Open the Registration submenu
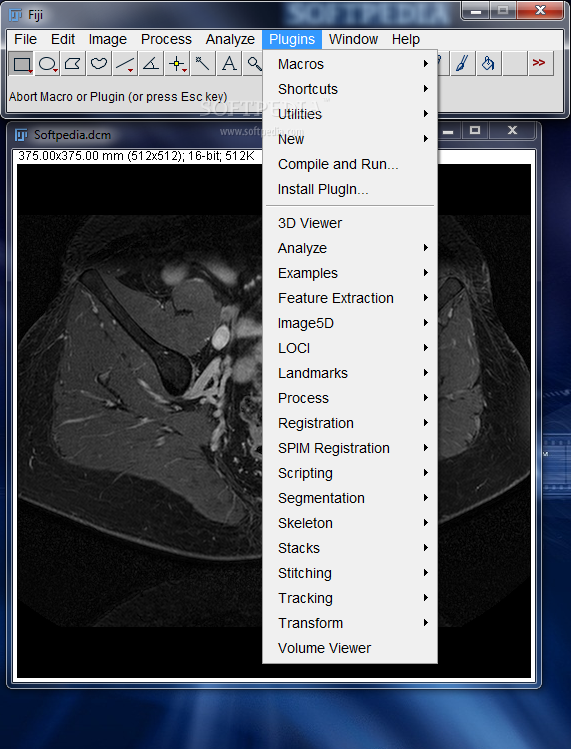This screenshot has height=749, width=571. tap(350, 423)
